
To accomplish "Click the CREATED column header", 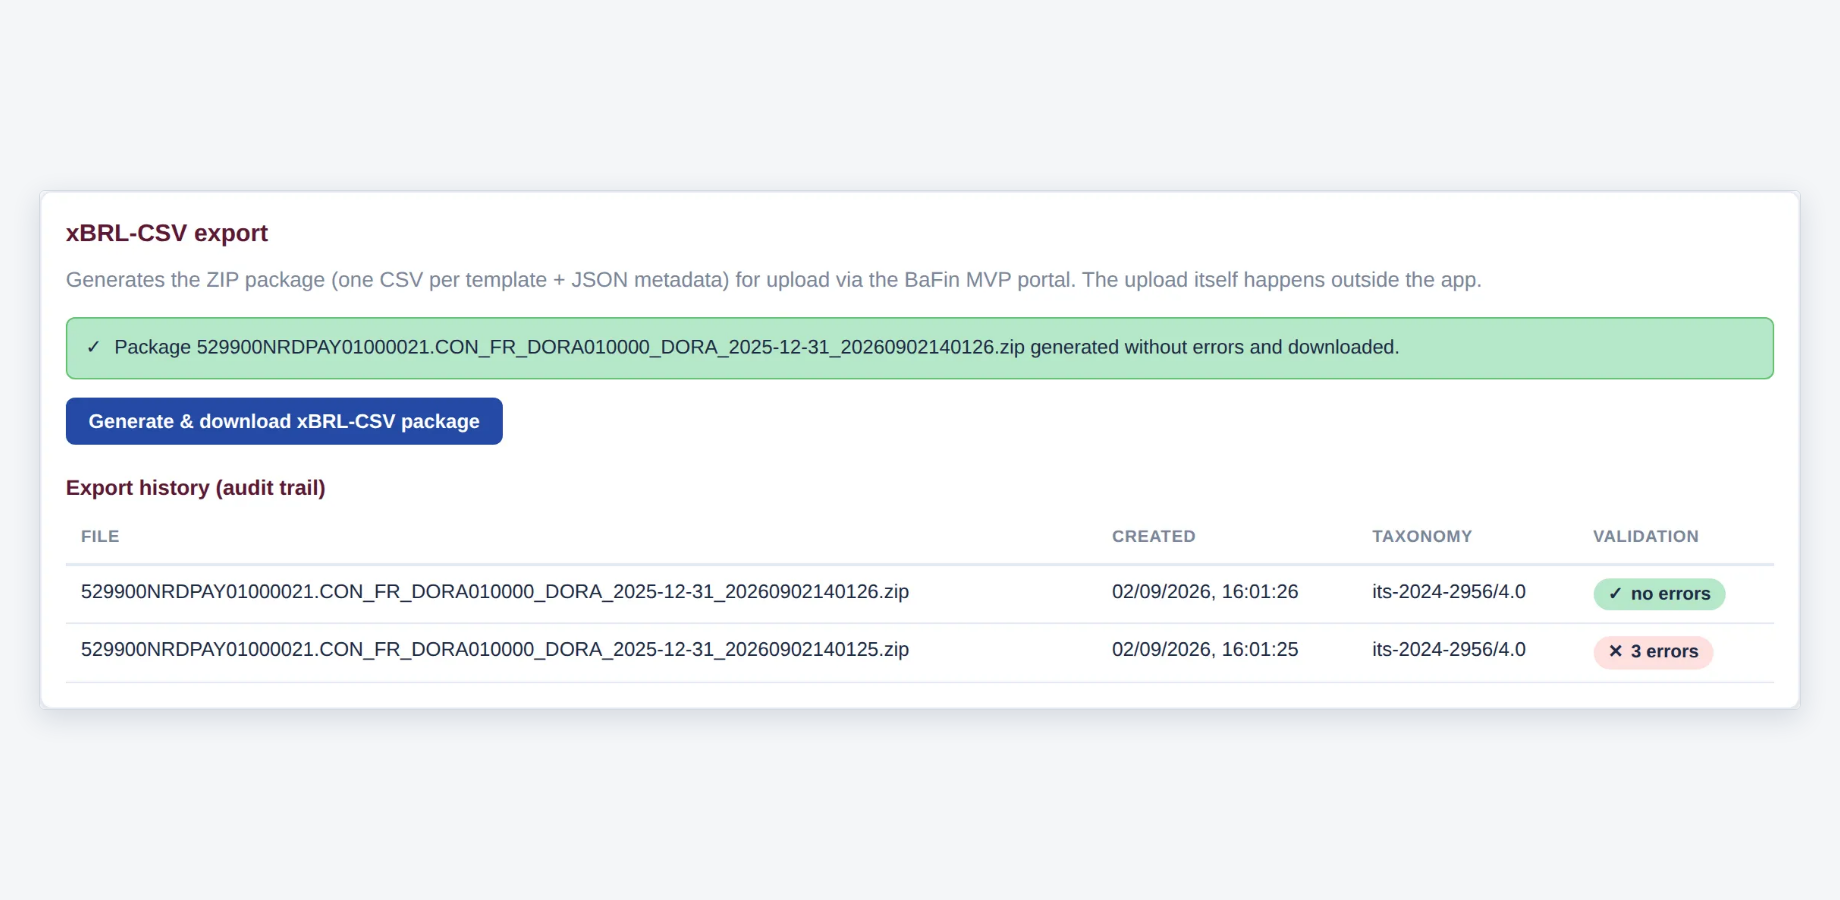I will pos(1154,536).
